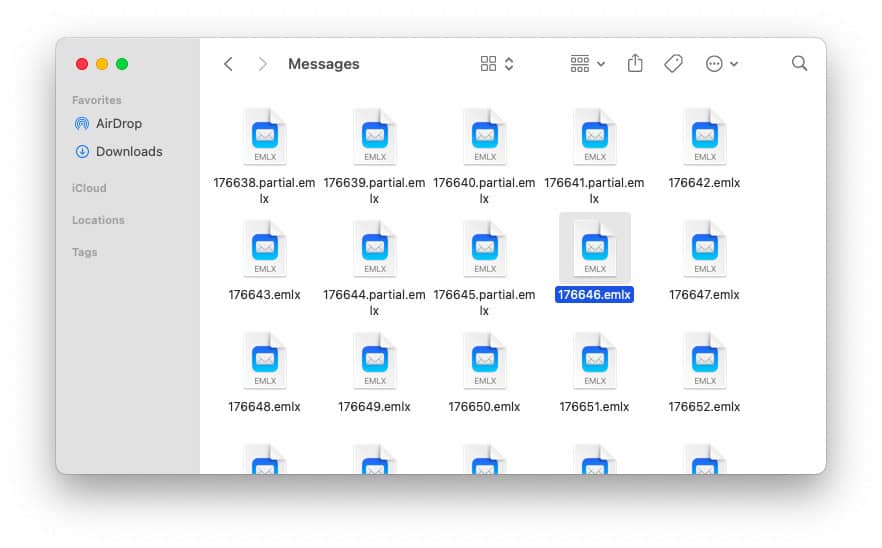The height and width of the screenshot is (548, 882).
Task: Click the 176642.emlx filename label
Action: point(704,183)
